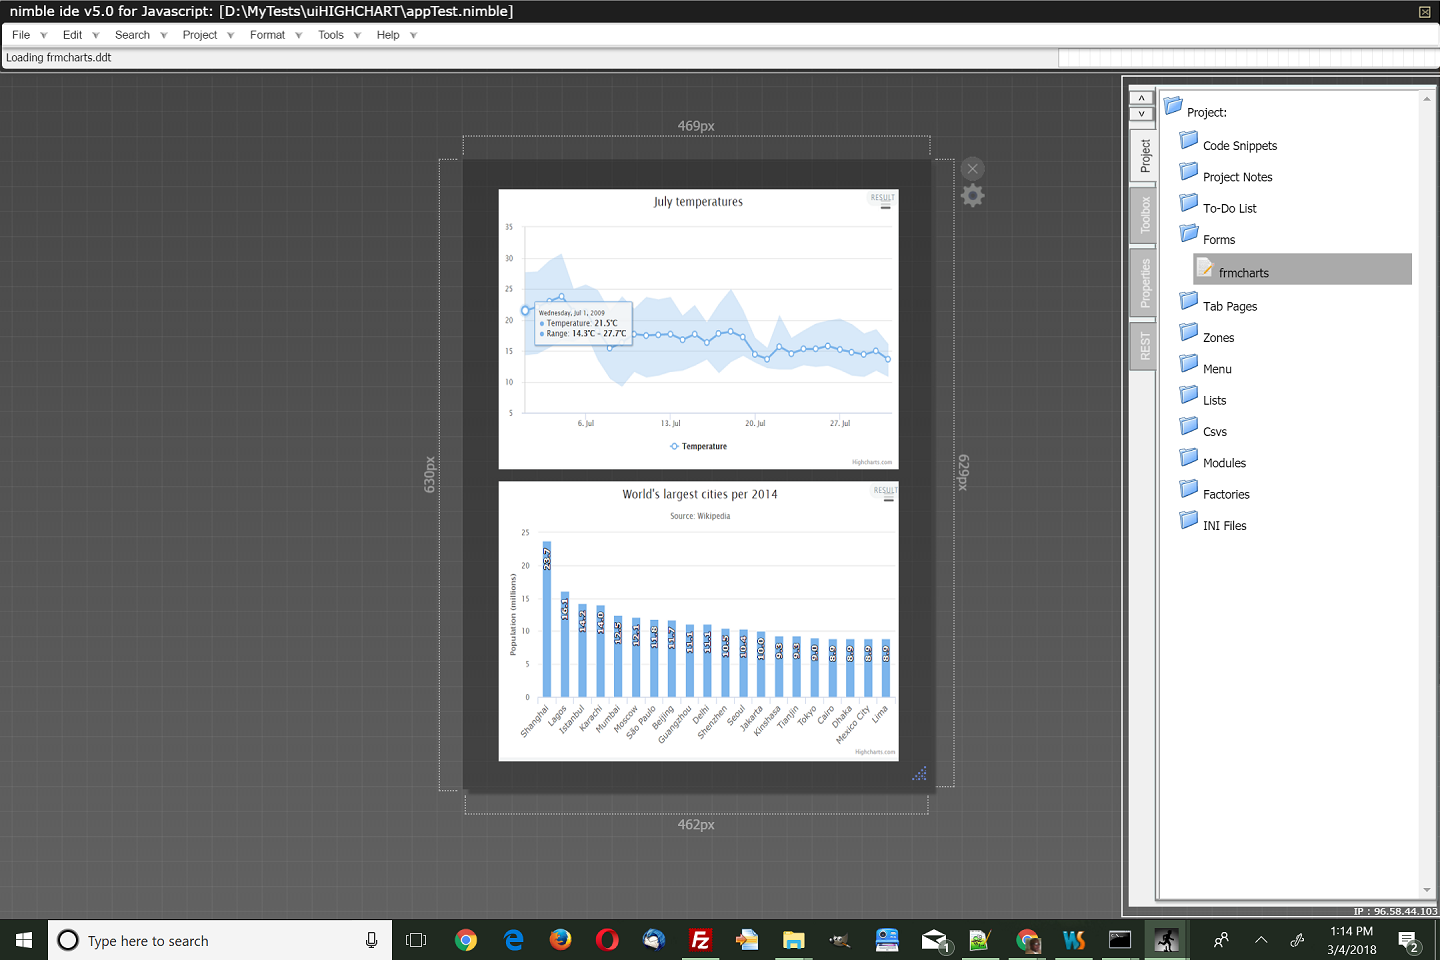1440x960 pixels.
Task: Toggle the Temperature legend item
Action: point(698,447)
